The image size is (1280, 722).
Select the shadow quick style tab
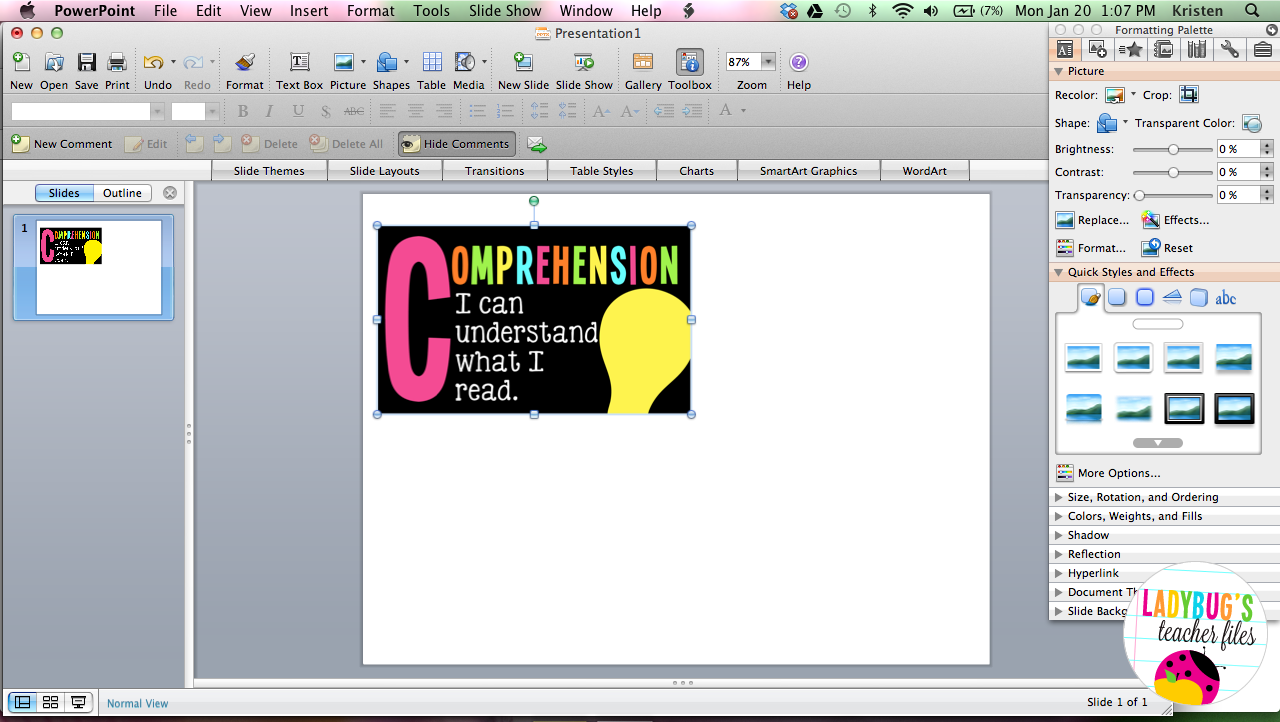[1117, 297]
